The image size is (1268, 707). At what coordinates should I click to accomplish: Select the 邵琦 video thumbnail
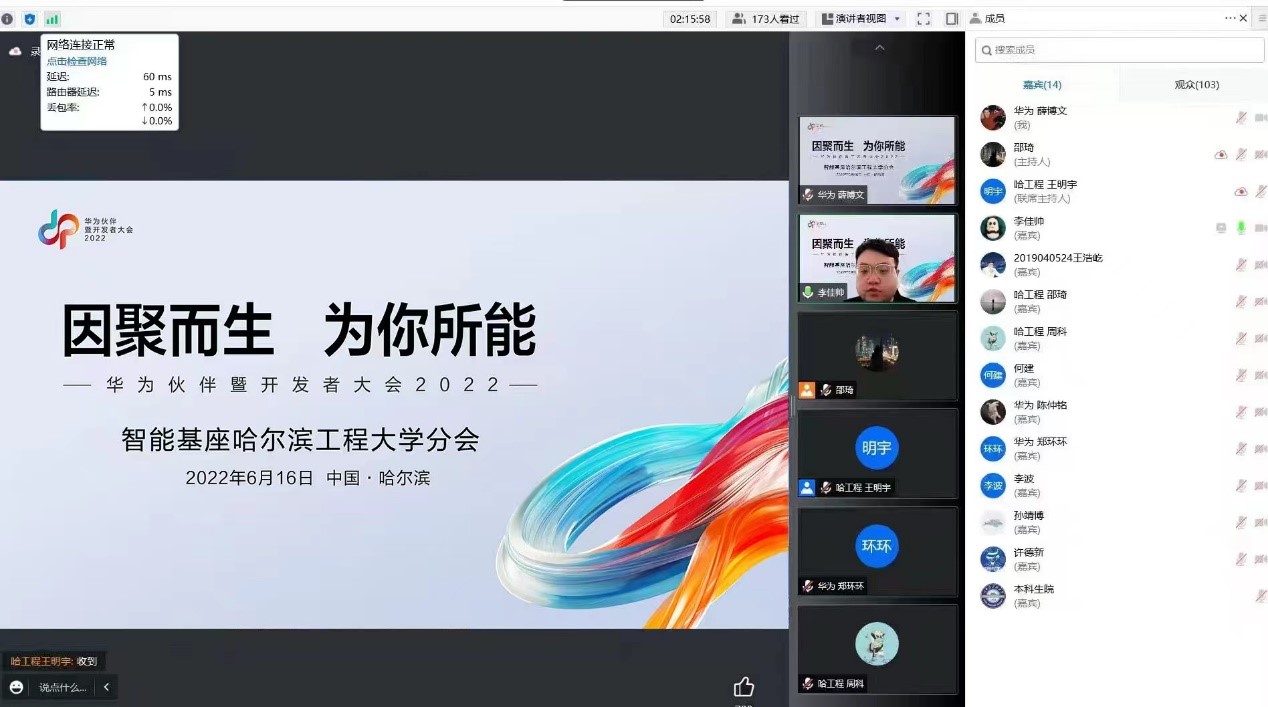tap(877, 356)
